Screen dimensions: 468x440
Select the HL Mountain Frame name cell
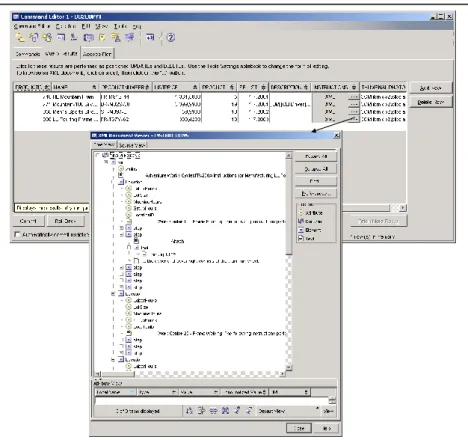tap(73, 97)
